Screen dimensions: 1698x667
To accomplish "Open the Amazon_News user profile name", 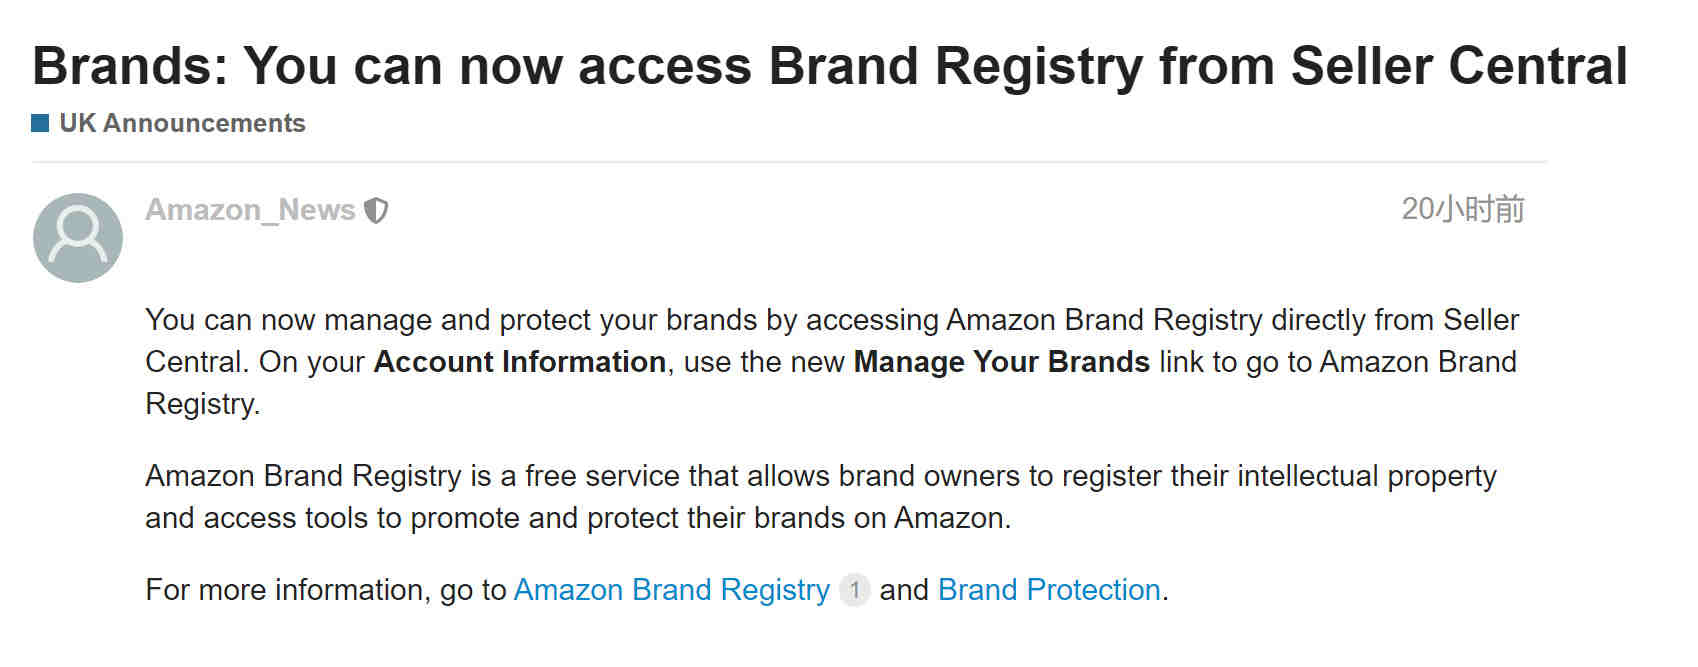I will point(250,210).
